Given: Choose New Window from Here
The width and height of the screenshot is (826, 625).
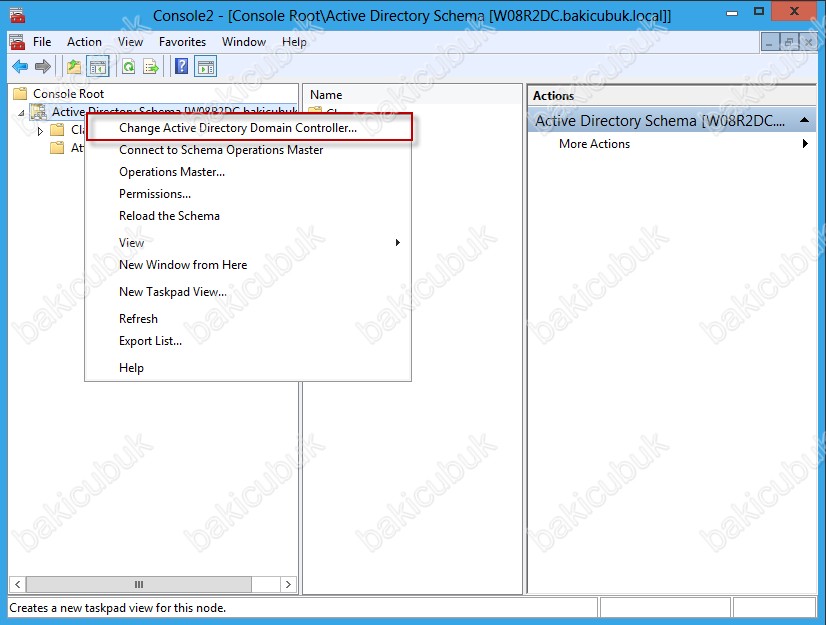Looking at the screenshot, I should click(x=248, y=265).
